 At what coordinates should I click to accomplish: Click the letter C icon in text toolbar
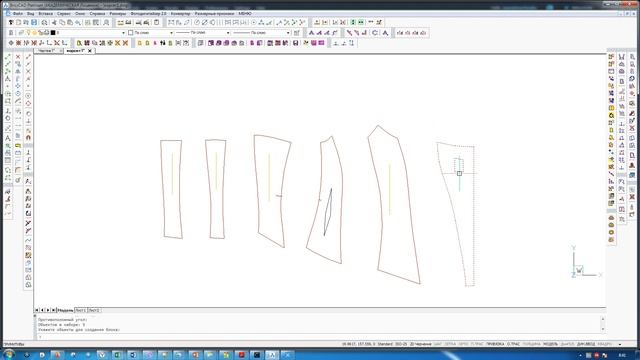click(x=375, y=33)
